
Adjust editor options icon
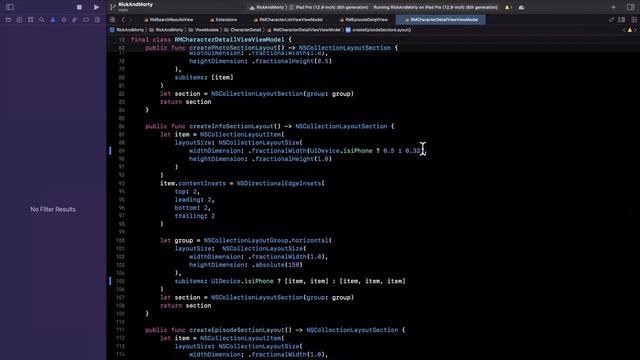(x=621, y=20)
